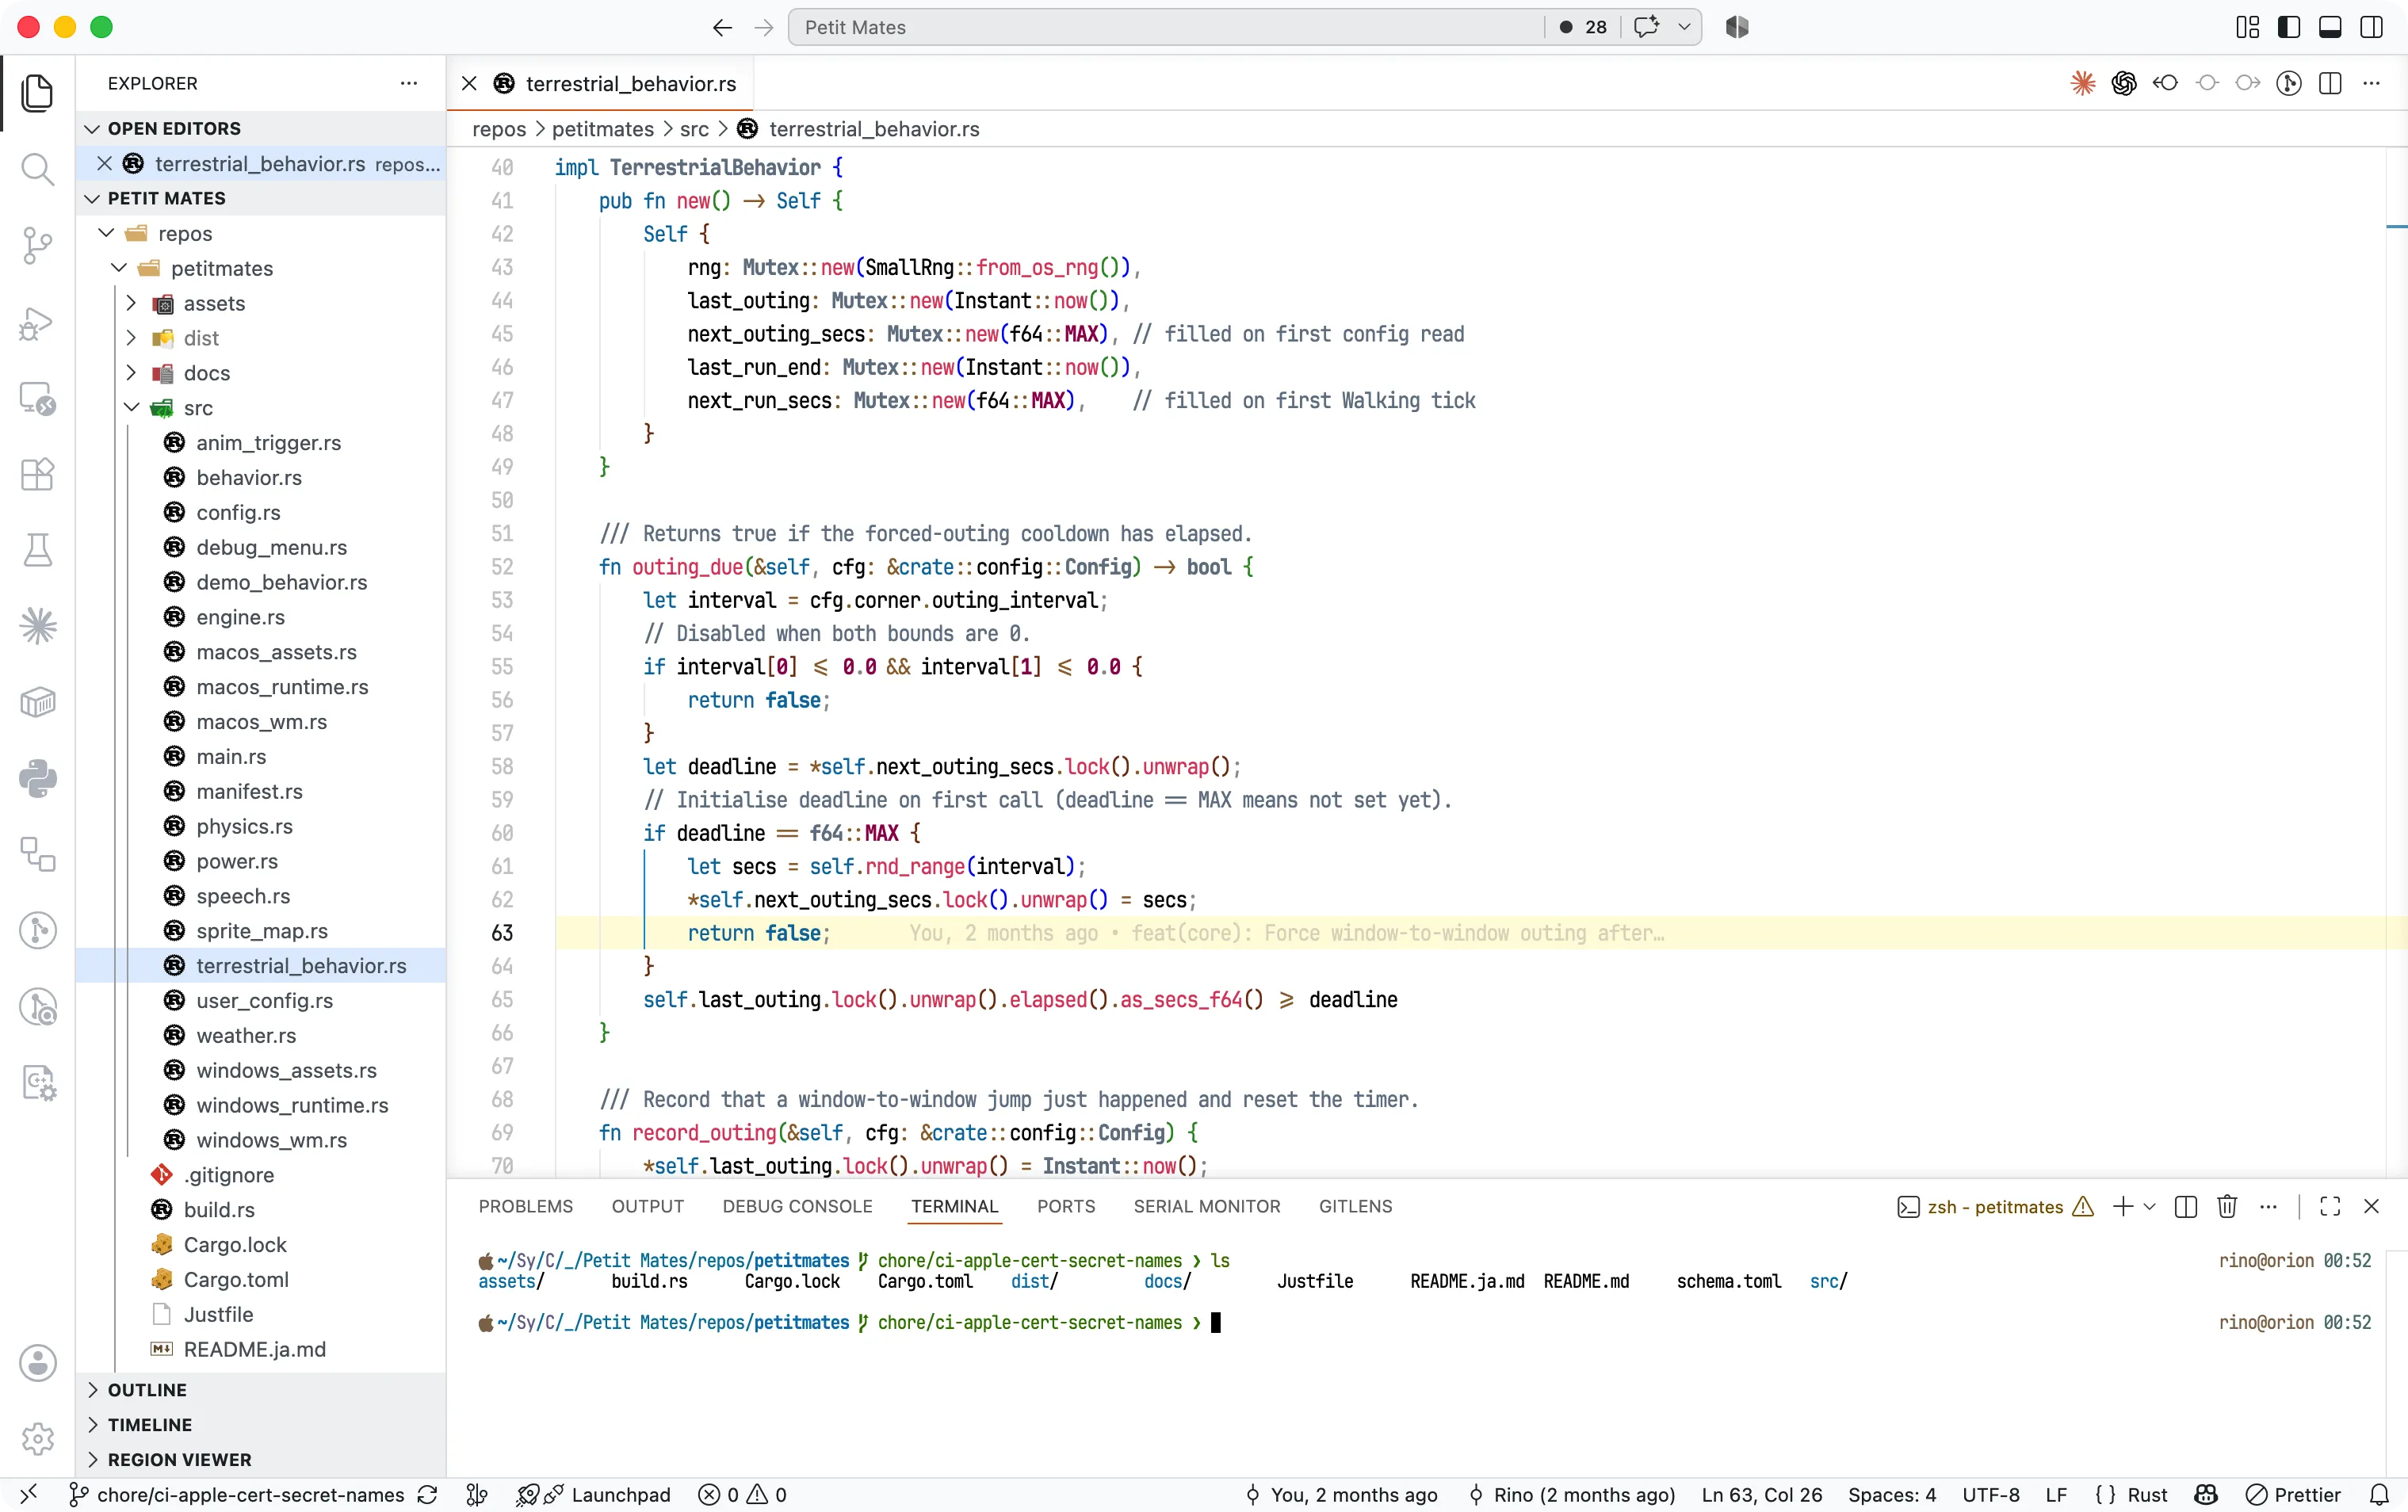This screenshot has height=1512, width=2408.
Task: Expand the dist folder
Action: pos(131,338)
